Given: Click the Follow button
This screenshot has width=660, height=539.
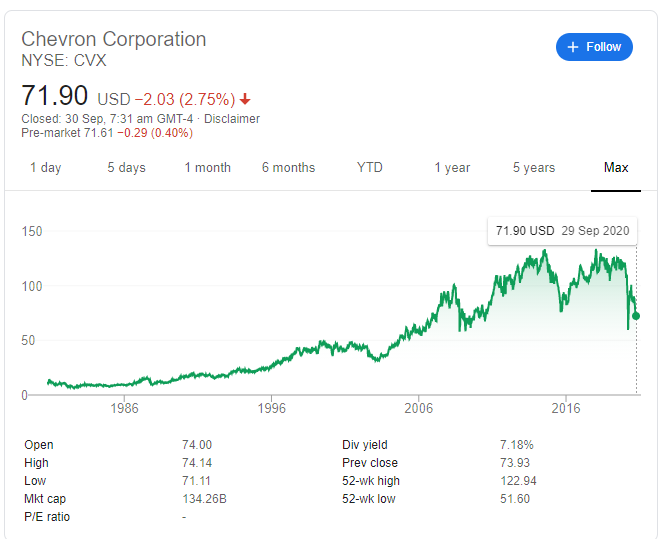Looking at the screenshot, I should [x=594, y=47].
